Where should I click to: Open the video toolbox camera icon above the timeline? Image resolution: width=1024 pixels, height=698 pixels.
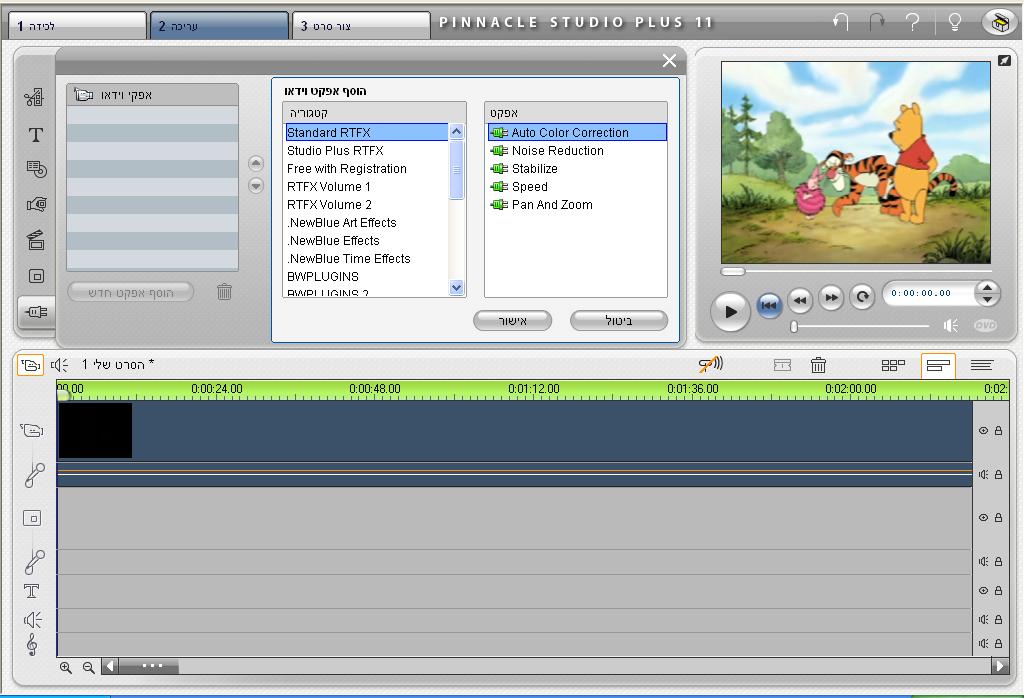[30, 364]
